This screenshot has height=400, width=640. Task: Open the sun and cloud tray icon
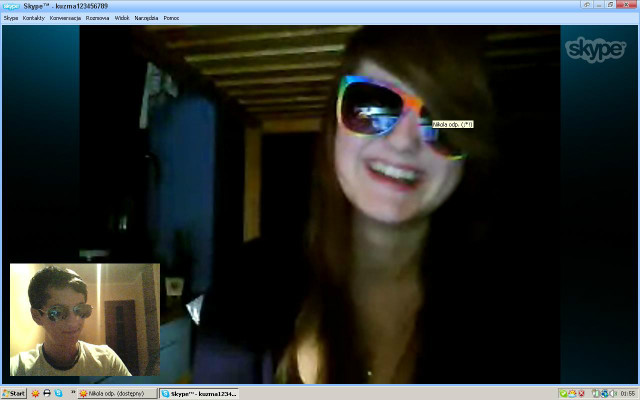pos(572,394)
